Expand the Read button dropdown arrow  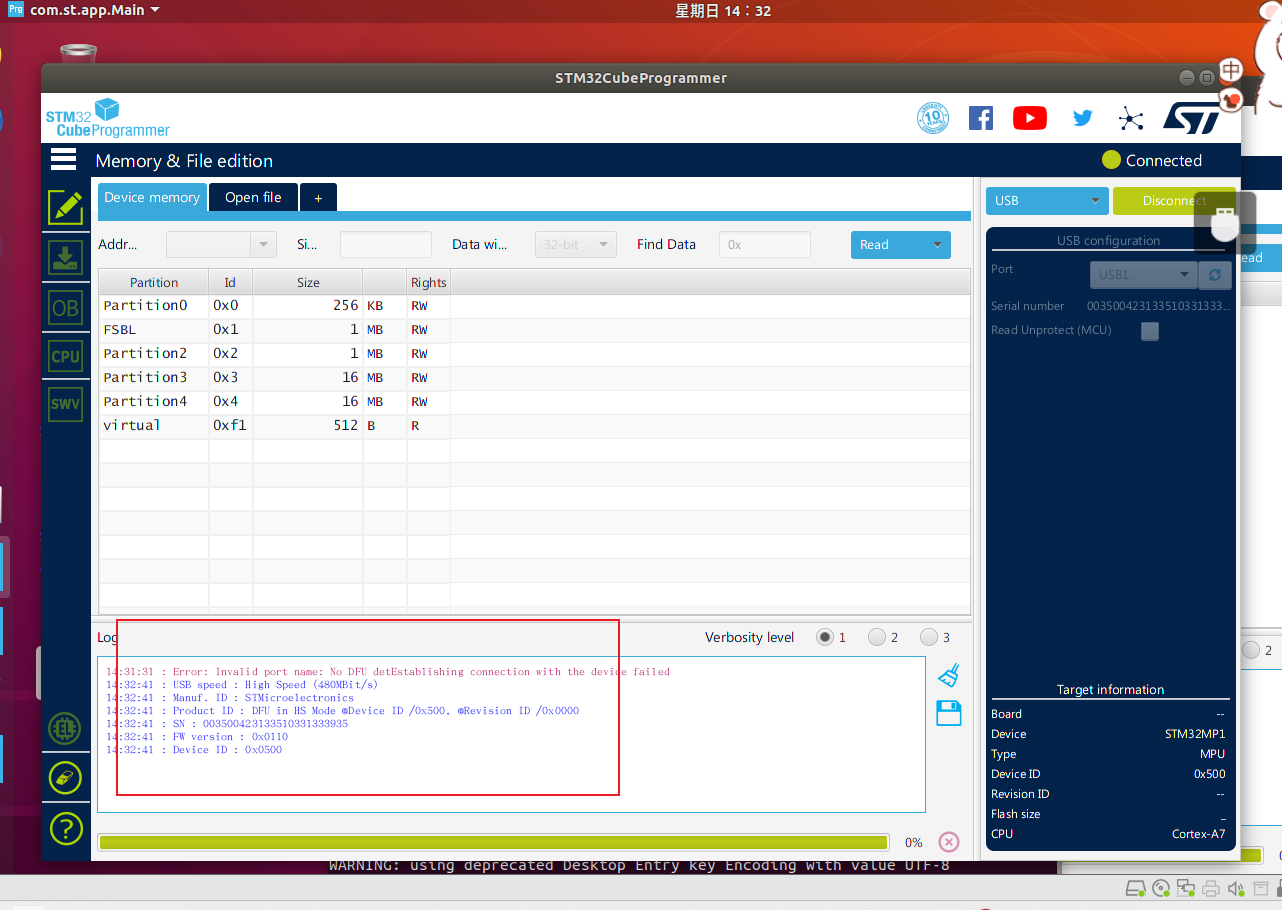click(x=938, y=244)
